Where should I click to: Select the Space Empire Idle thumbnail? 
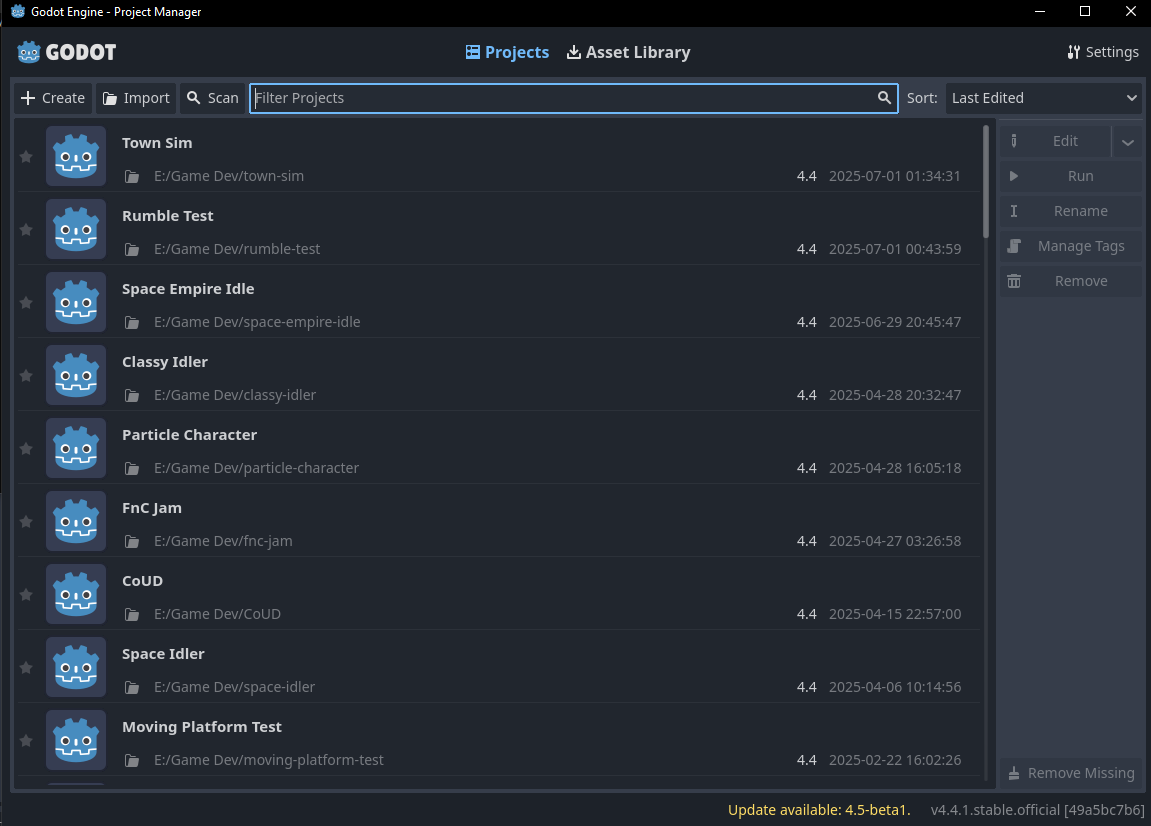(76, 302)
